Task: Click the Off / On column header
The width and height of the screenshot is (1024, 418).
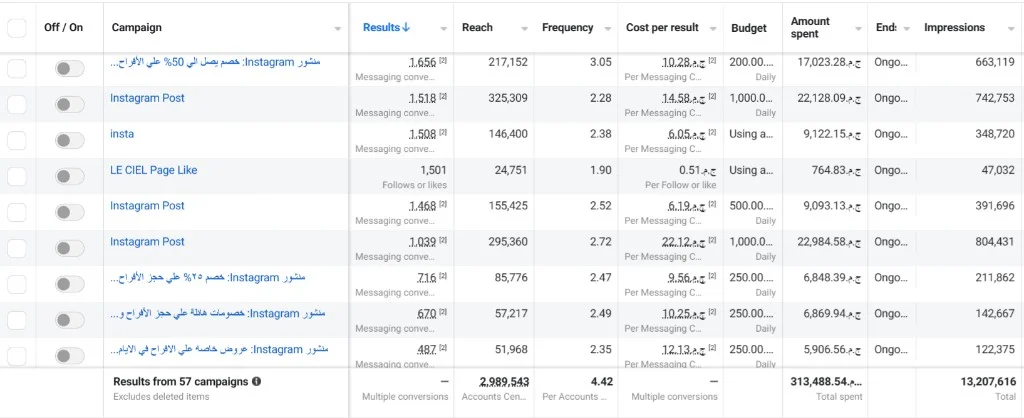Action: coord(63,27)
